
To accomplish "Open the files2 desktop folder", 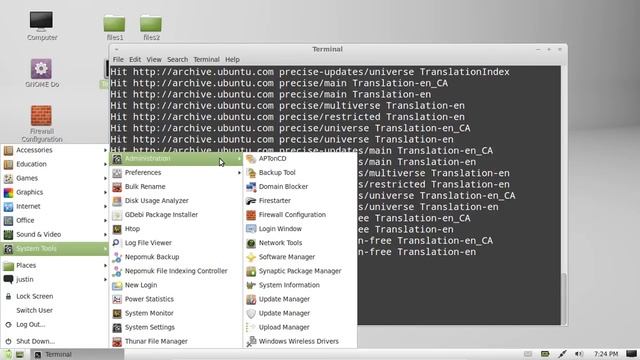I will coord(151,27).
